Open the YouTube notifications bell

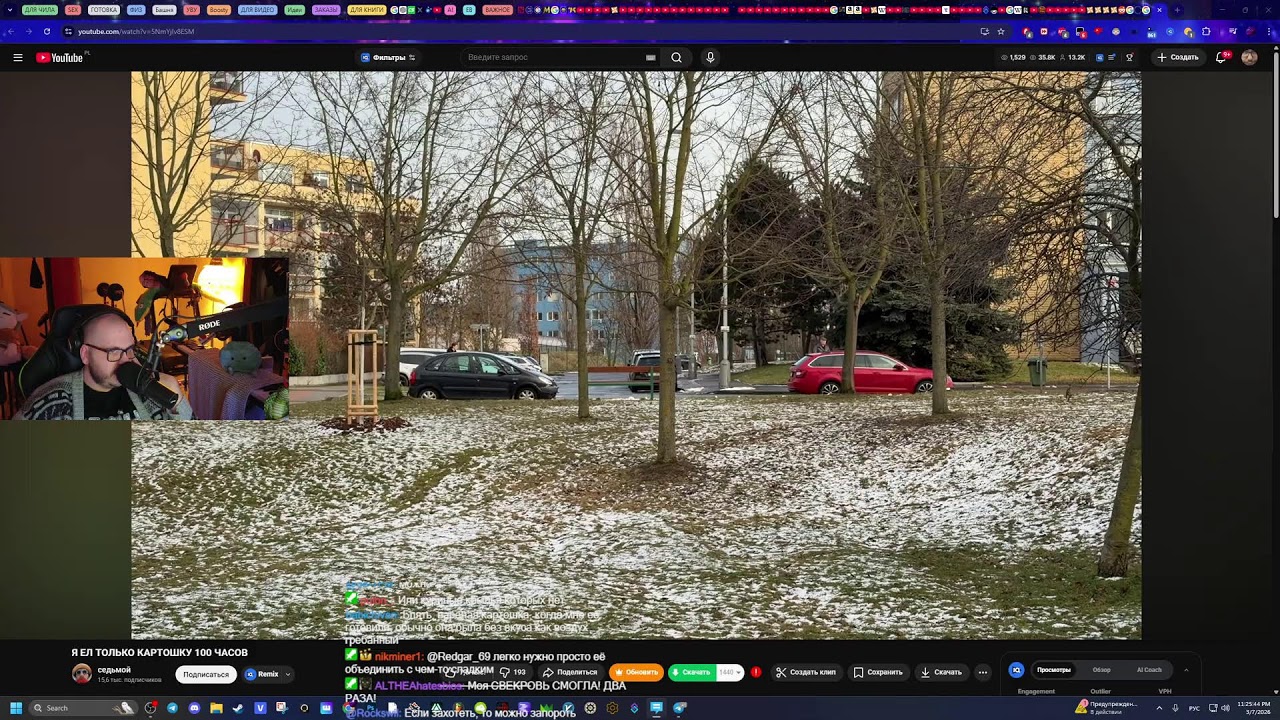pyautogui.click(x=1221, y=57)
